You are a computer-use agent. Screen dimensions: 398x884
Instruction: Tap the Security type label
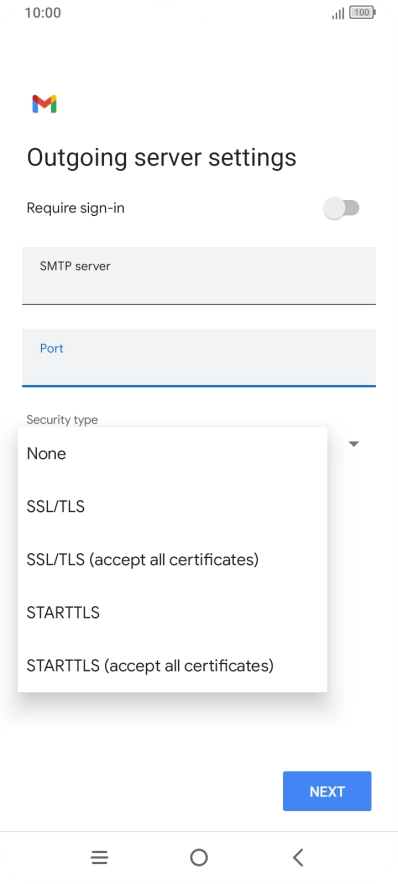point(62,420)
